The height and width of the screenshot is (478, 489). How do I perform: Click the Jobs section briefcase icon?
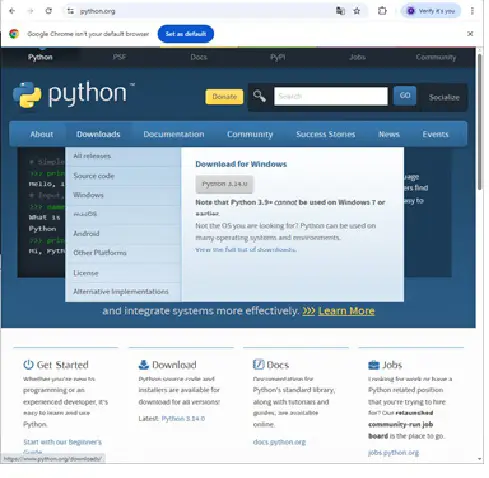(x=374, y=365)
